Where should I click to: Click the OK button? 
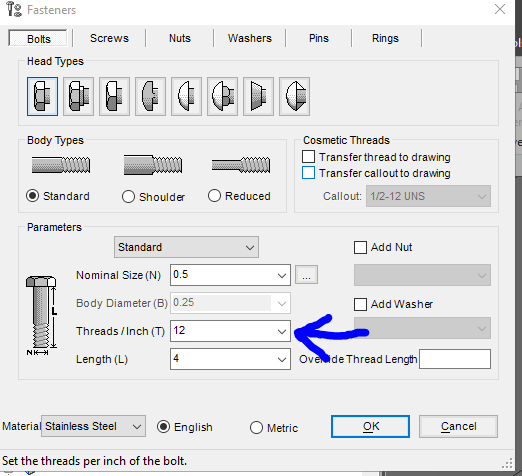370,426
